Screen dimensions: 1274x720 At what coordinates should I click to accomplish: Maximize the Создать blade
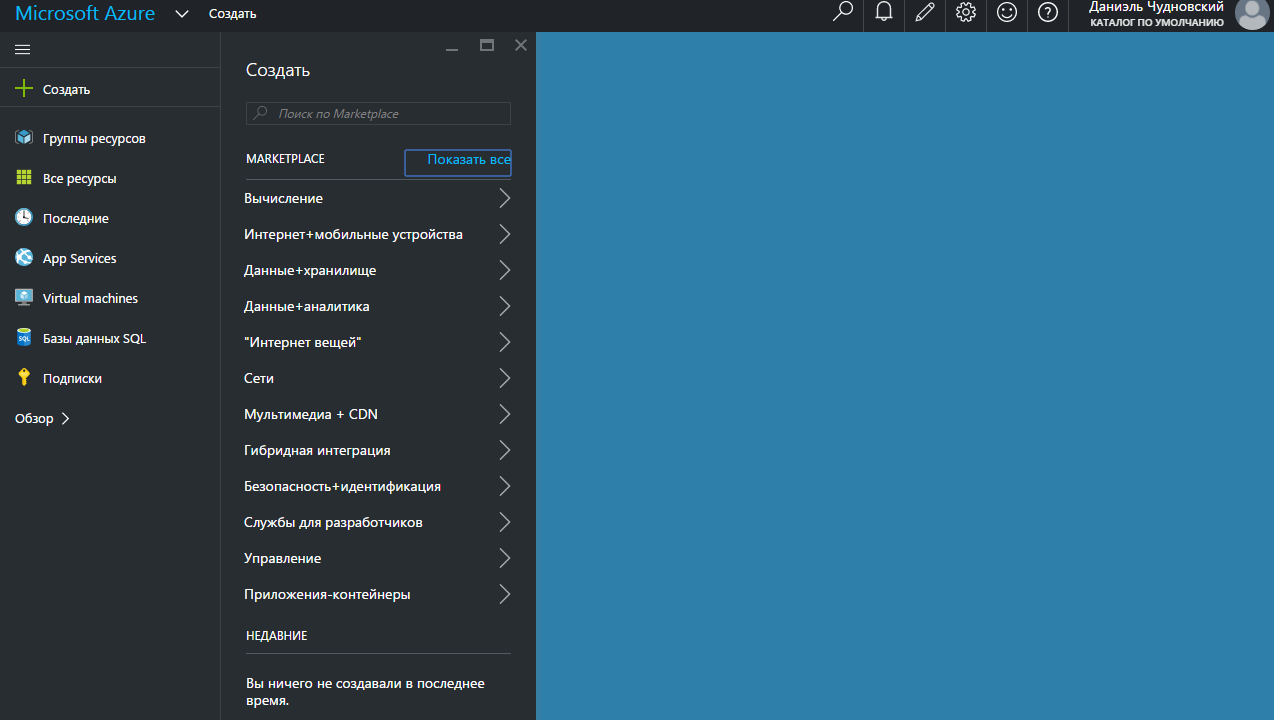pyautogui.click(x=487, y=45)
